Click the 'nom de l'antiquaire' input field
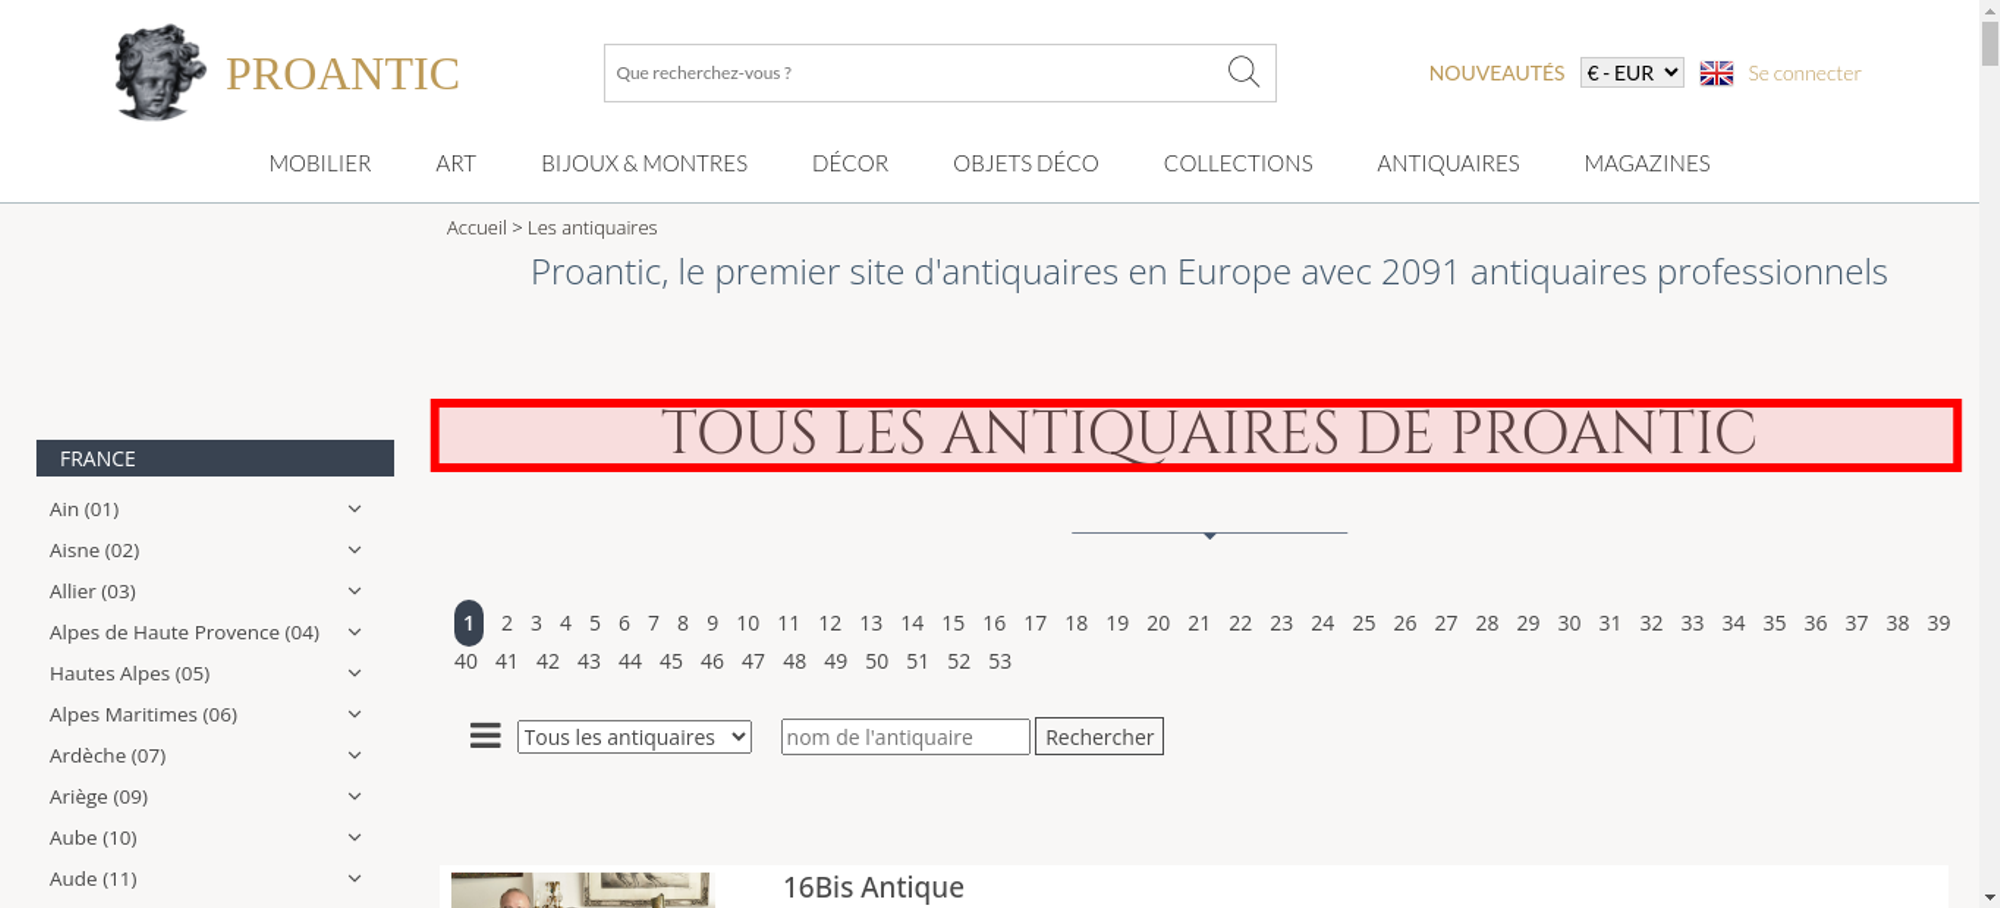Screen dimensions: 2000x908 point(904,737)
